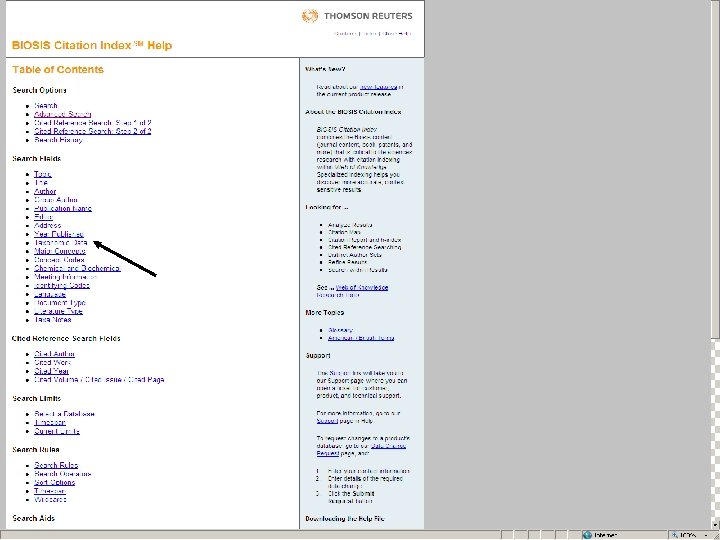Open the Major Concepts link
The width and height of the screenshot is (720, 540).
click(60, 251)
